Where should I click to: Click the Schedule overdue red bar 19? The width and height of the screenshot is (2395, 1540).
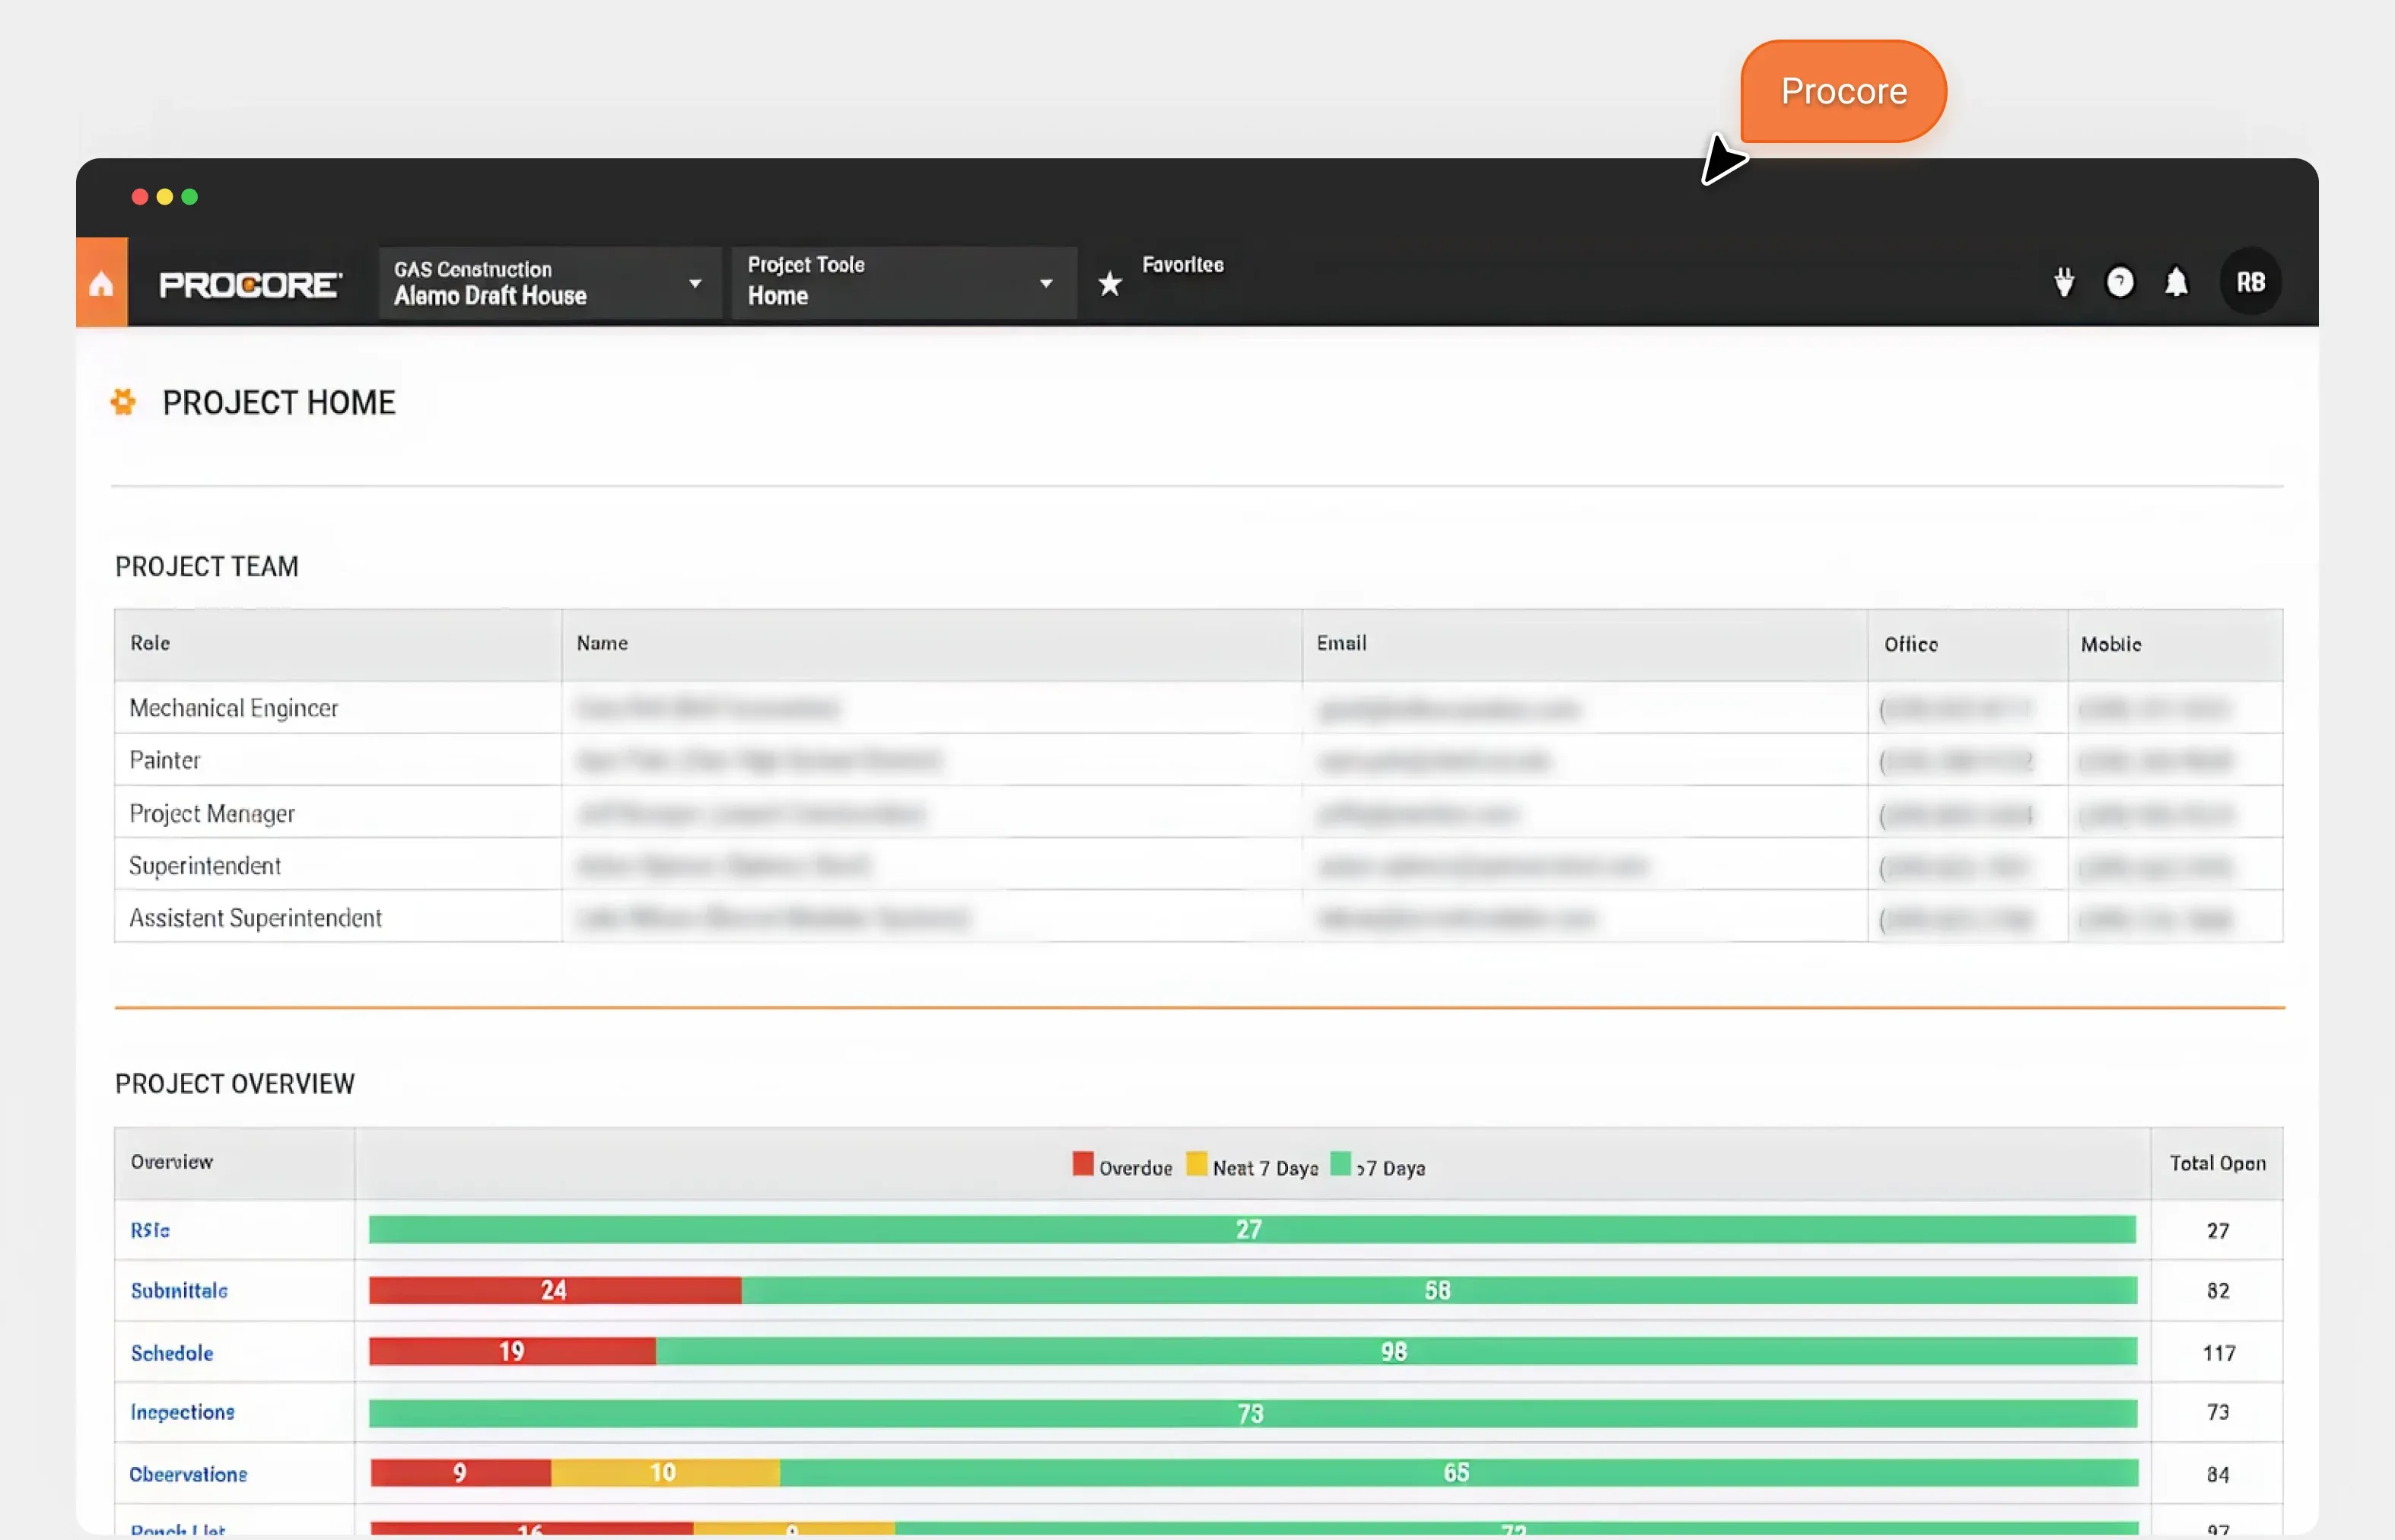[x=512, y=1352]
